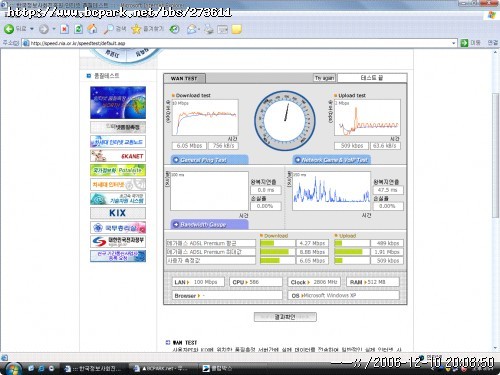
Task: Click the banner directly below KIX
Action: (x=118, y=227)
